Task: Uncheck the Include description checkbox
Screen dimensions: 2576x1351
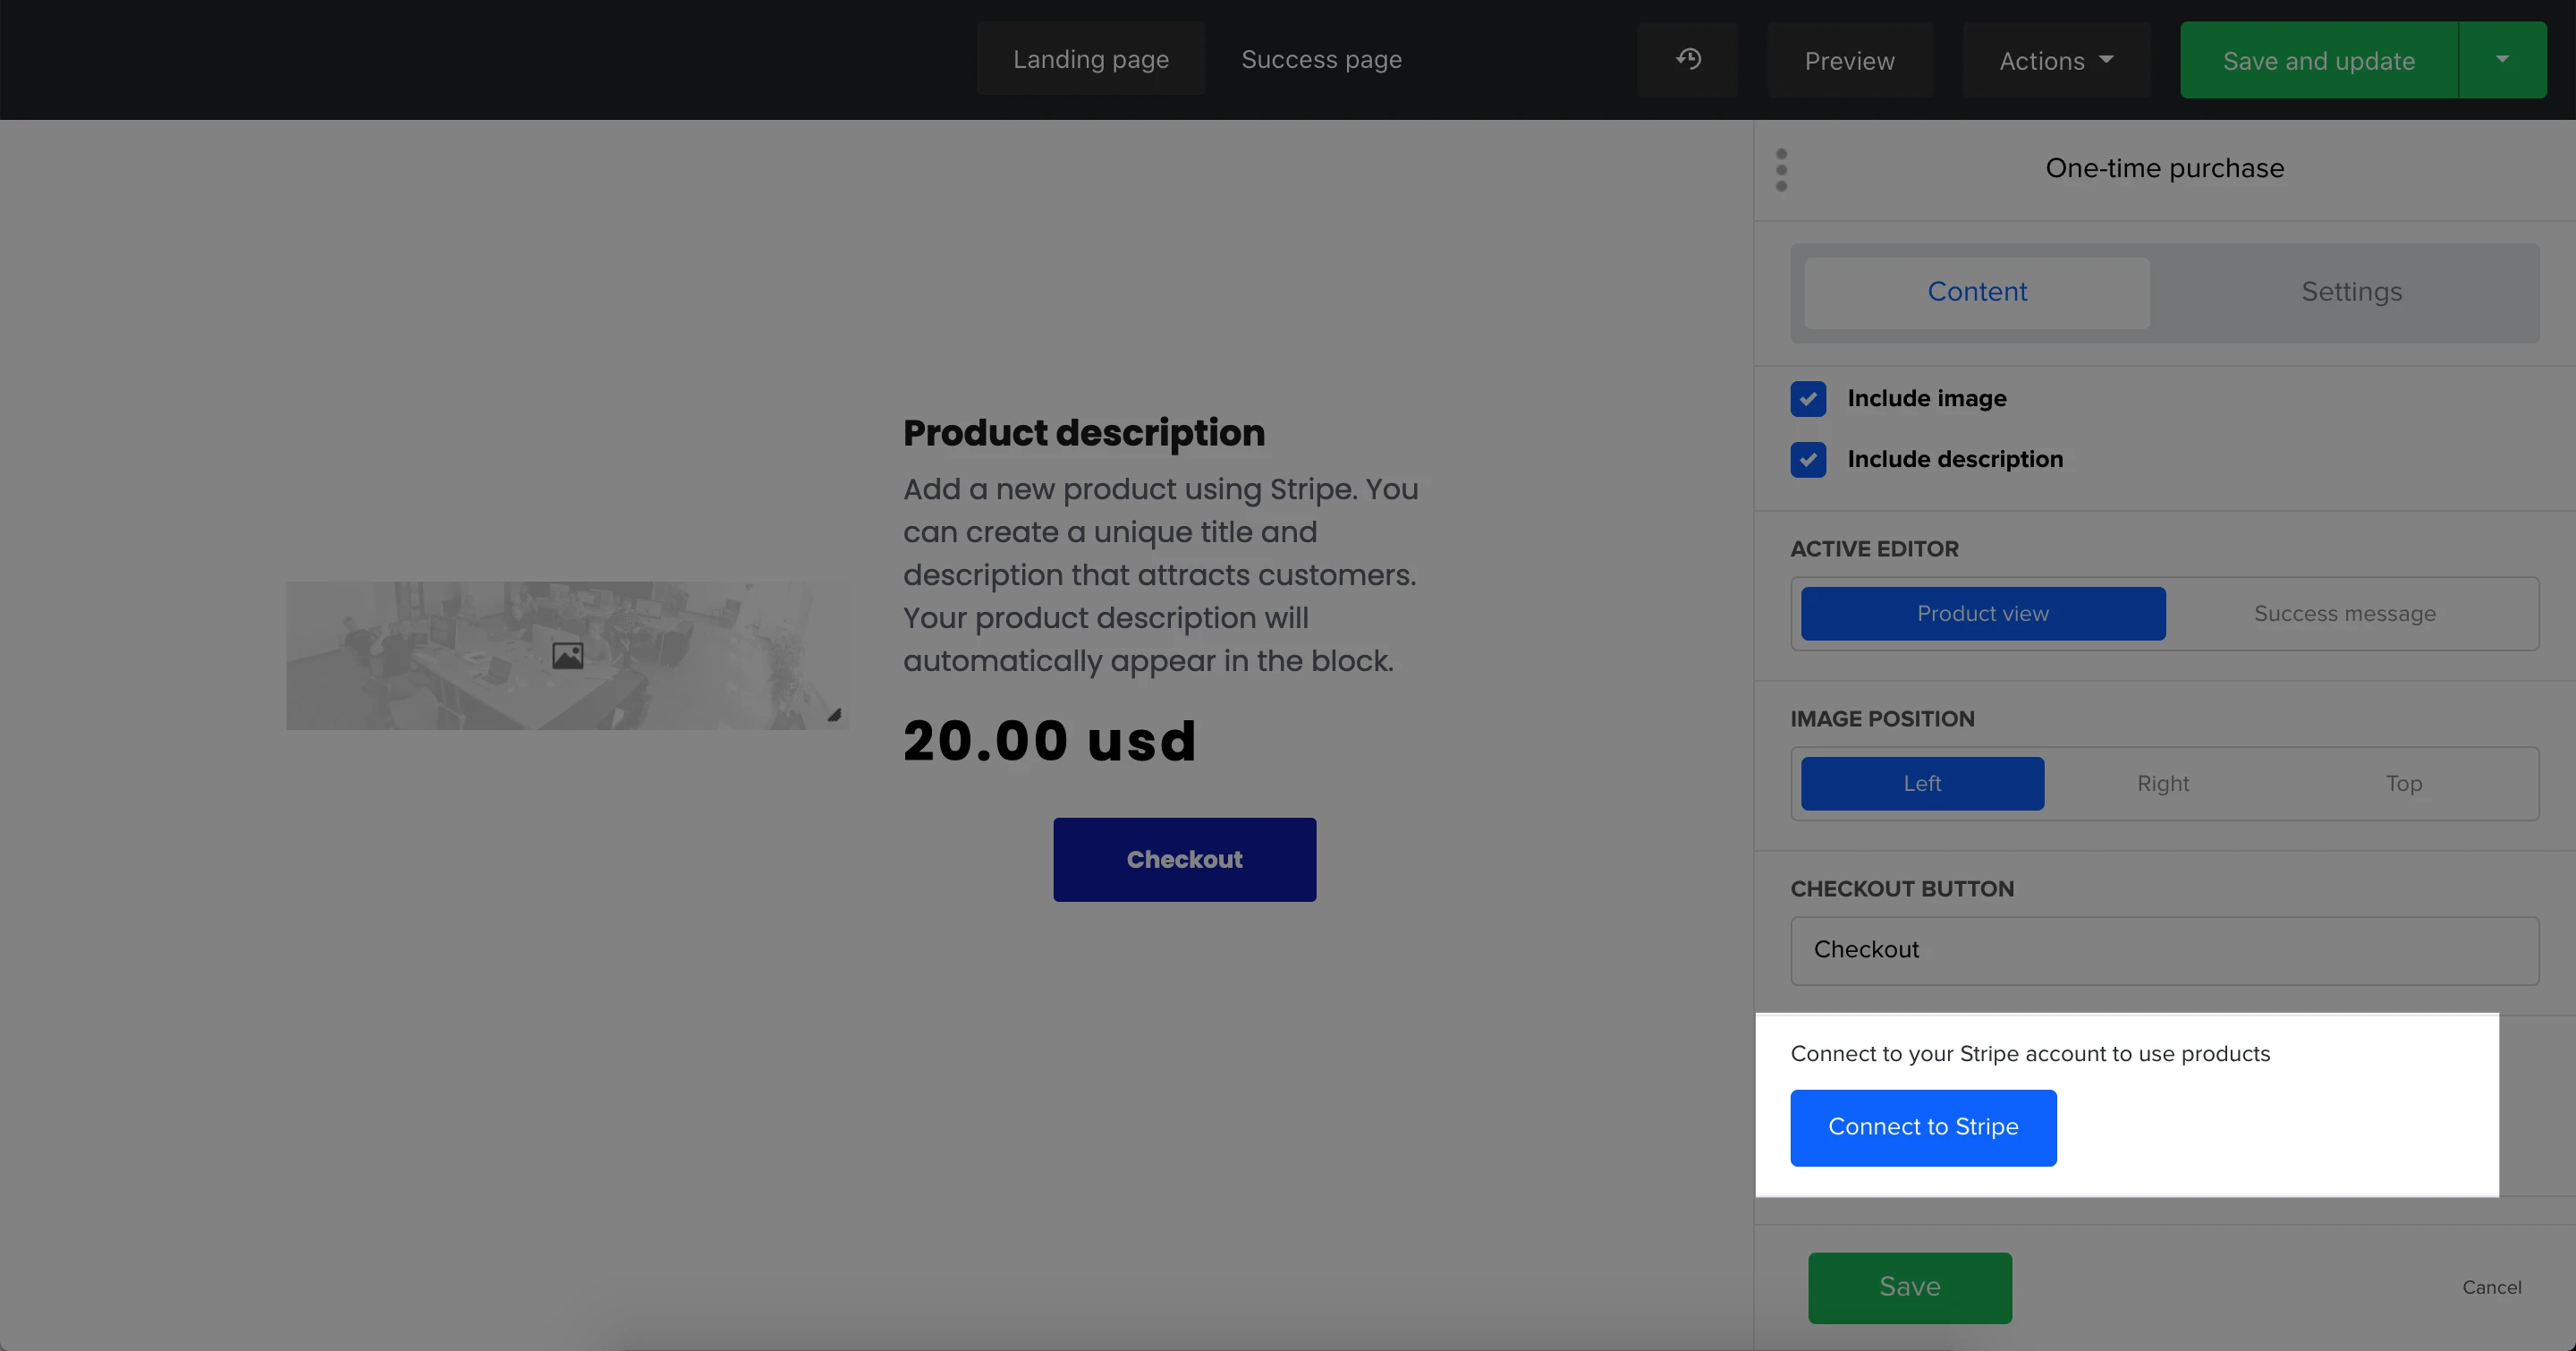Action: click(1808, 460)
